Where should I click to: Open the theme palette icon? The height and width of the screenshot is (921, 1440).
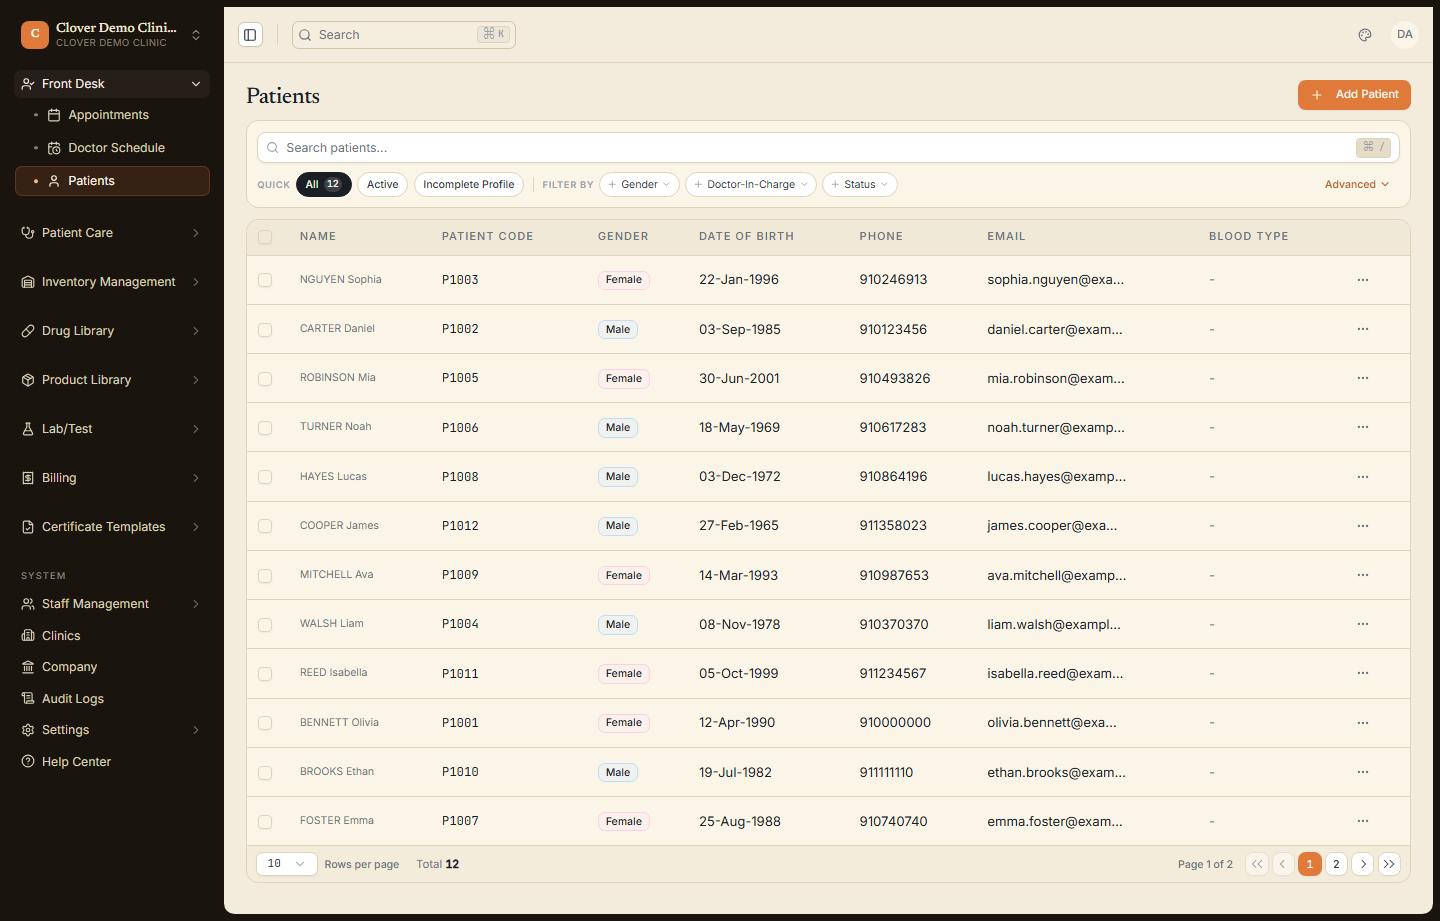pyautogui.click(x=1365, y=35)
